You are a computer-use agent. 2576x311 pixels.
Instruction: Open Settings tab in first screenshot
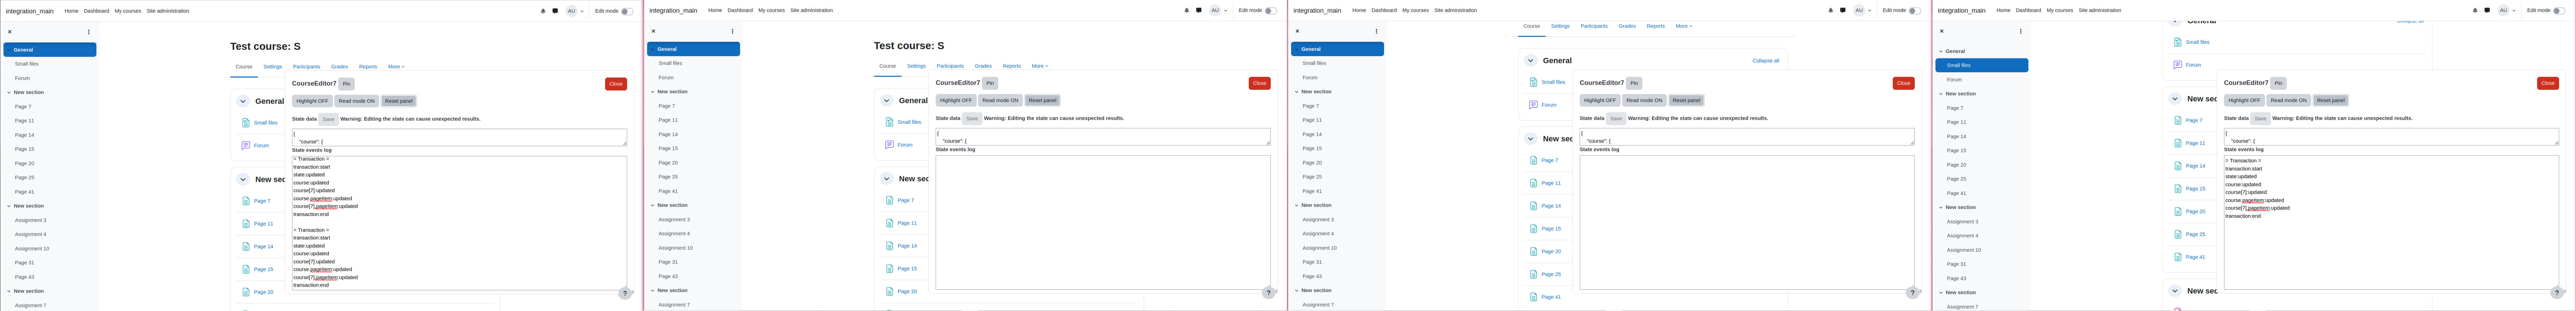coord(273,67)
